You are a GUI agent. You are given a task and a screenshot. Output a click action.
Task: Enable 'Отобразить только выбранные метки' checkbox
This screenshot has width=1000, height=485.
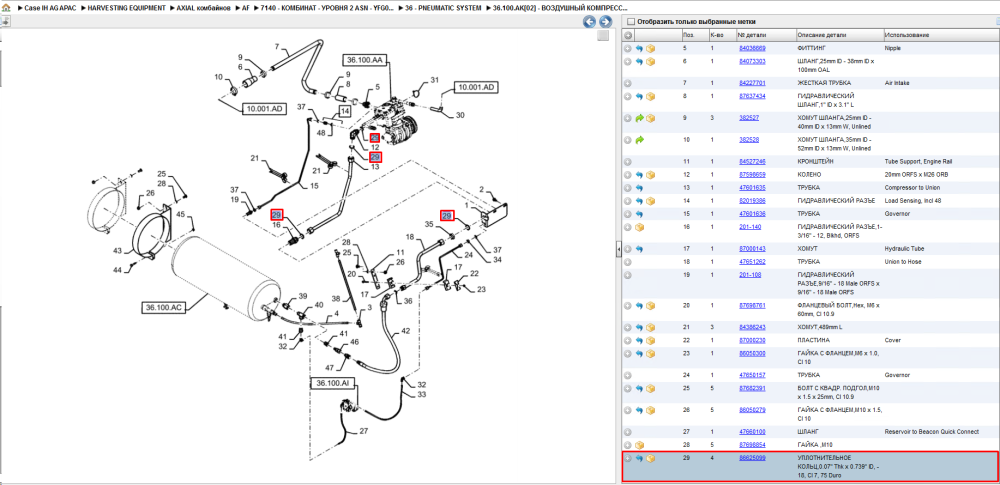point(631,22)
